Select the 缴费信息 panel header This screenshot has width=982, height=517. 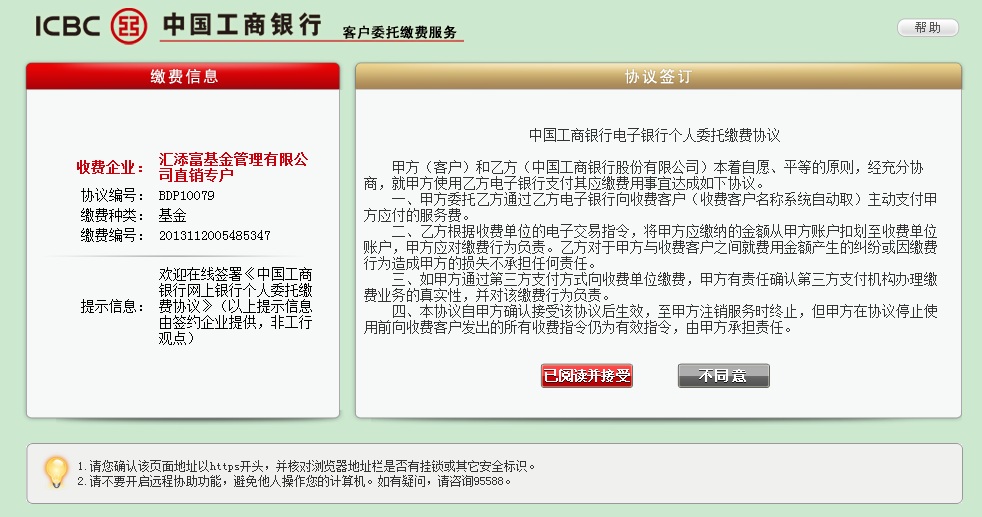[183, 77]
